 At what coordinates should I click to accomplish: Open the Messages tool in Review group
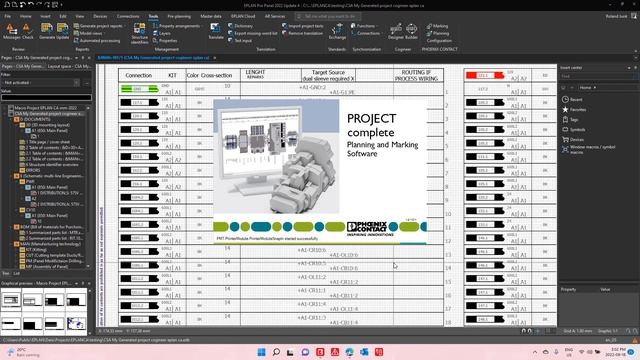click(x=11, y=31)
